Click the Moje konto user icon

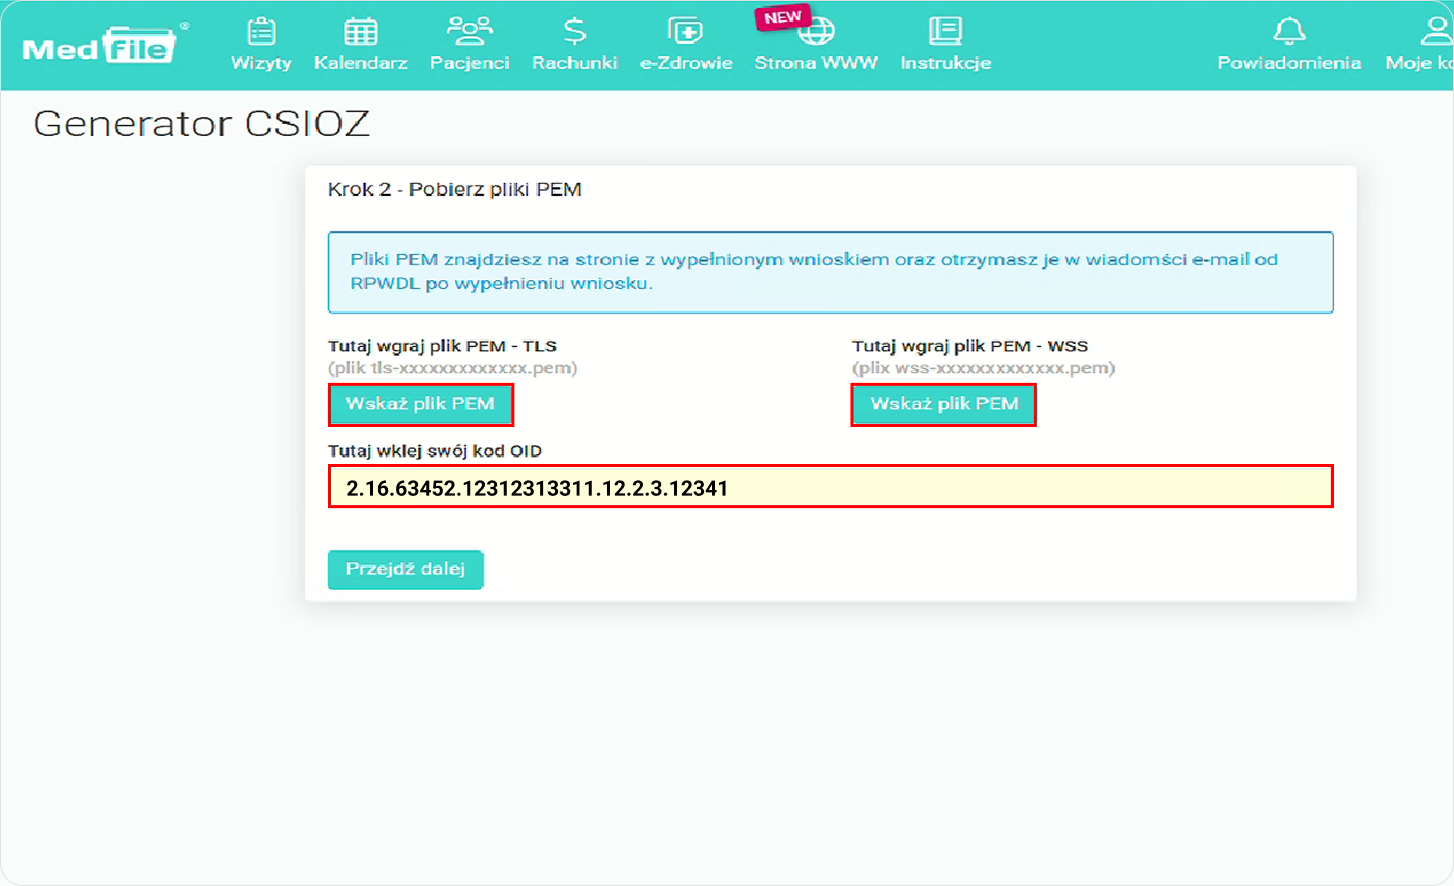pyautogui.click(x=1436, y=31)
